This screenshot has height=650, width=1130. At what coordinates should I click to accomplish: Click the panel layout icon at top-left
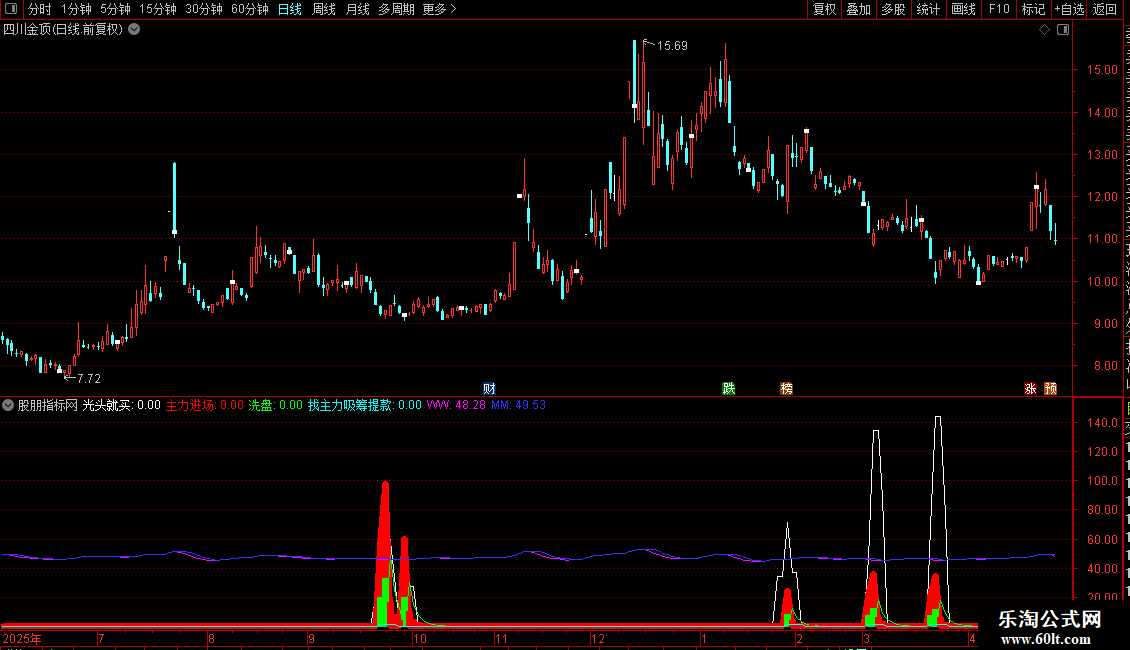(x=11, y=9)
